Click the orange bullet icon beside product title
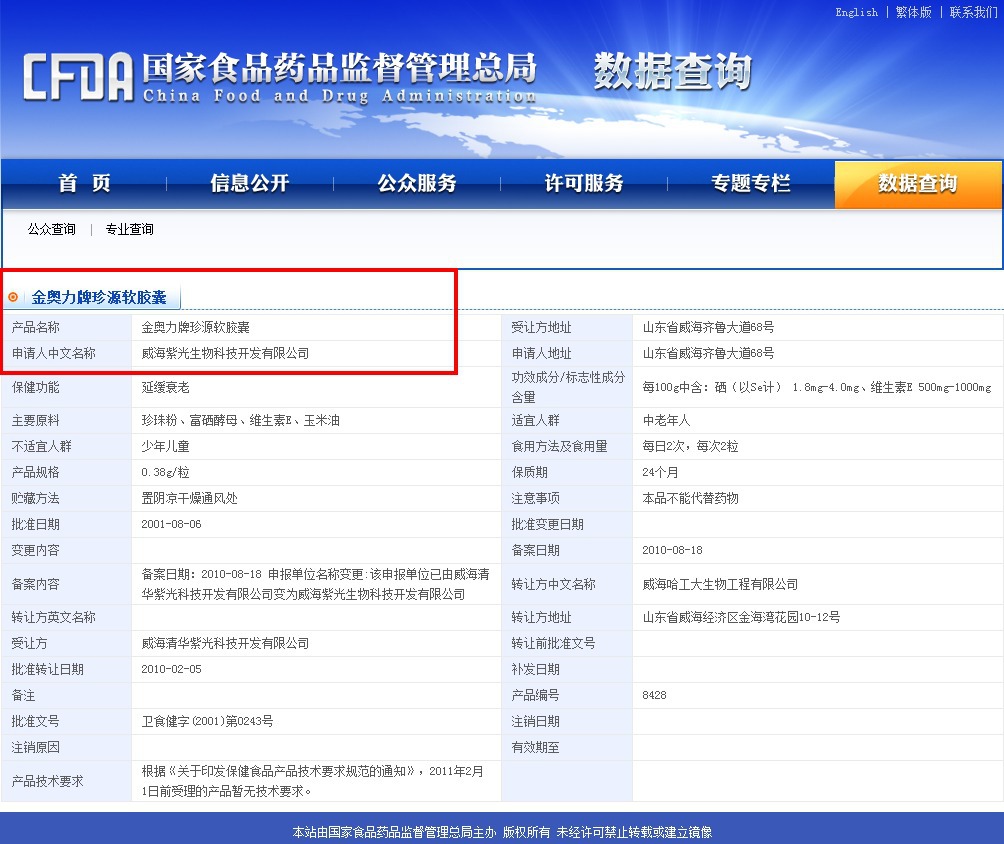Screen dimensions: 1004x844 (x=13, y=297)
